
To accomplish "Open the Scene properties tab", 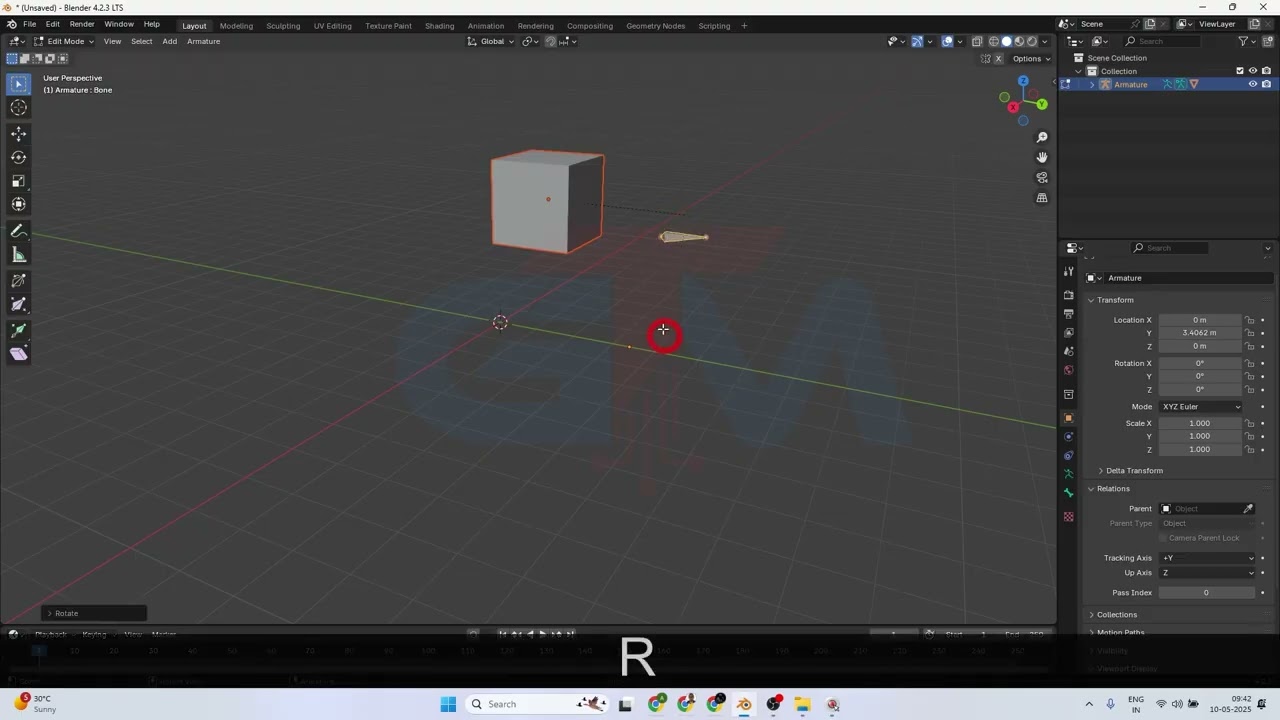I will tap(1068, 352).
